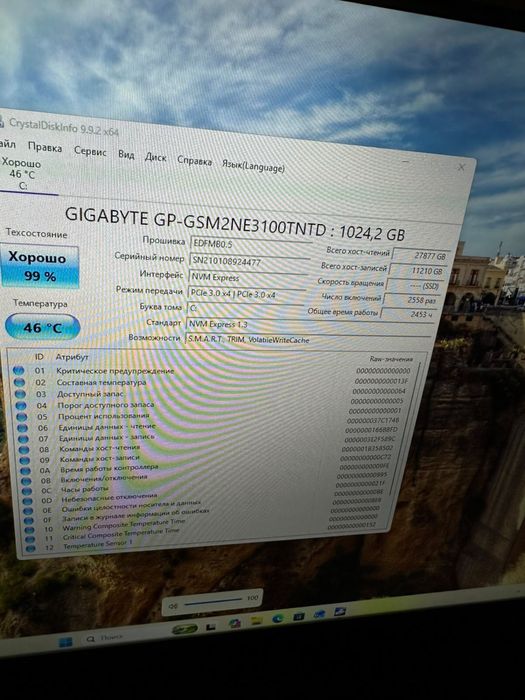Select row Порог доступного запаса
This screenshot has width=525, height=700.
pos(212,404)
